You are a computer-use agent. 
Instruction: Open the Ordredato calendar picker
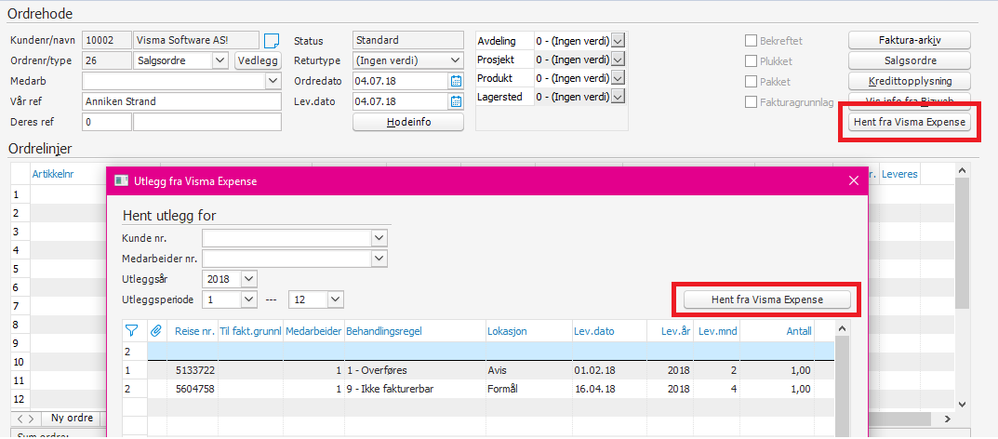pos(456,81)
